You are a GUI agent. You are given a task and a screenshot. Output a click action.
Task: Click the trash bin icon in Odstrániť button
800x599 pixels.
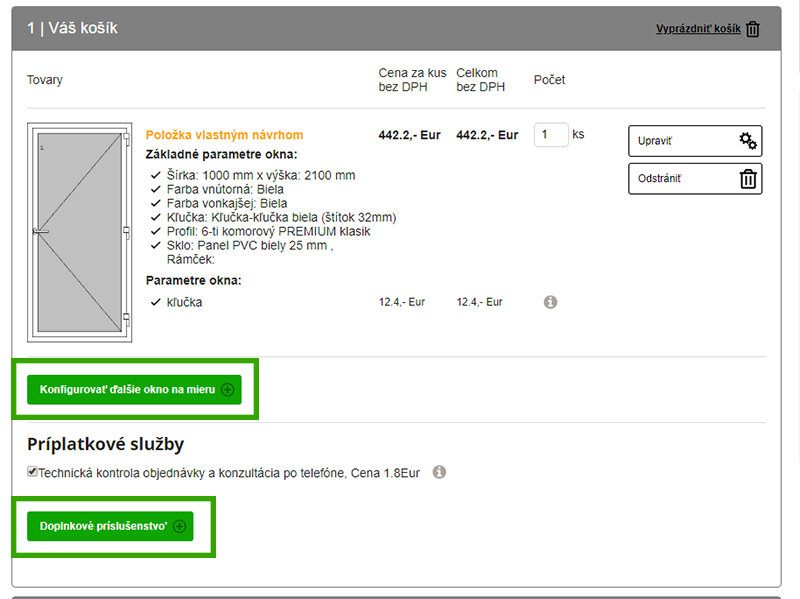pyautogui.click(x=747, y=179)
